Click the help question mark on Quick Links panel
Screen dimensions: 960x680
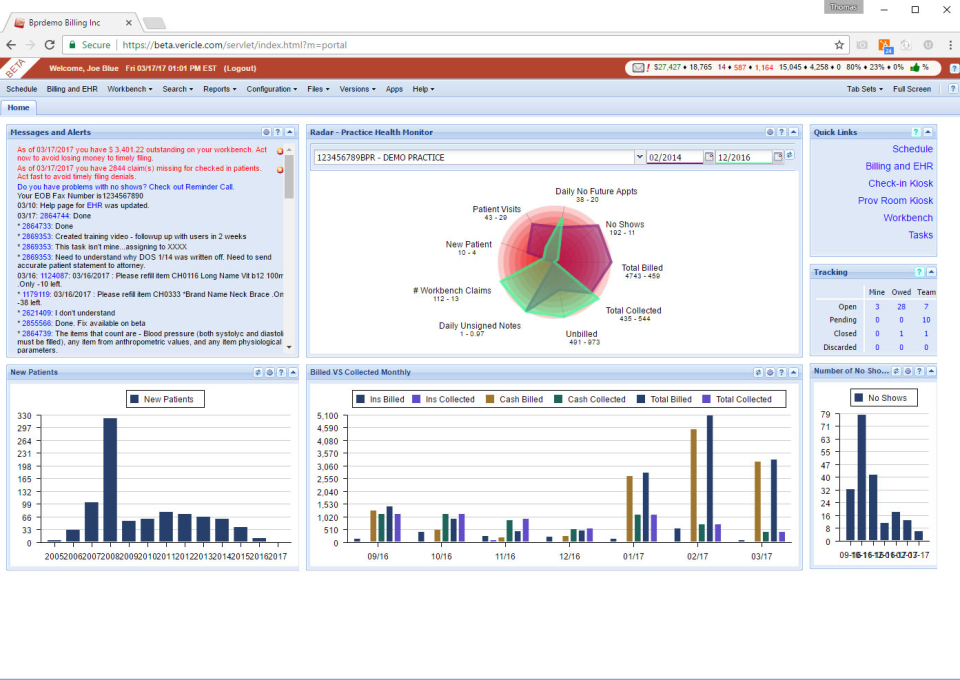coord(917,131)
